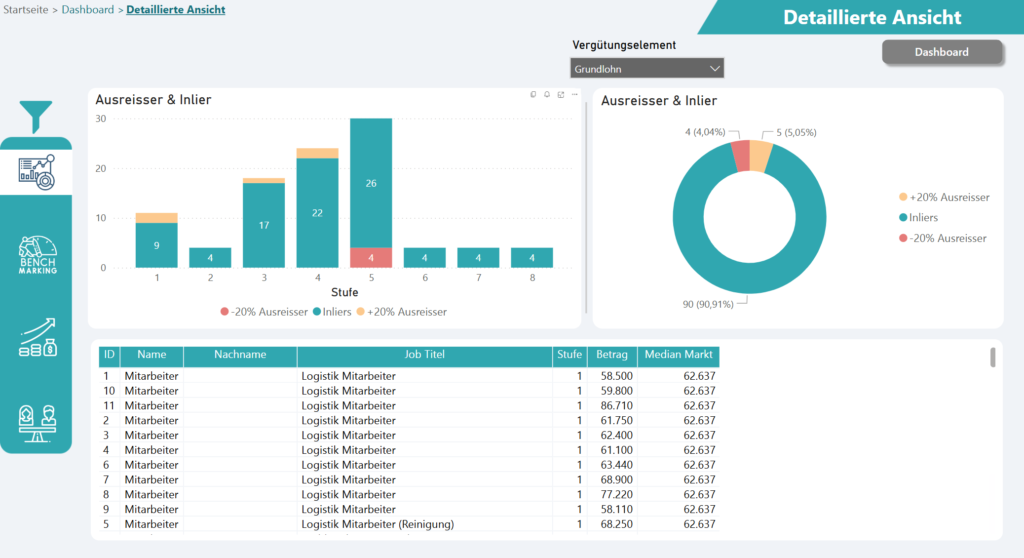Open the Vergütungselement Grundlohn dropdown
Viewport: 1024px width, 558px height.
(x=647, y=68)
